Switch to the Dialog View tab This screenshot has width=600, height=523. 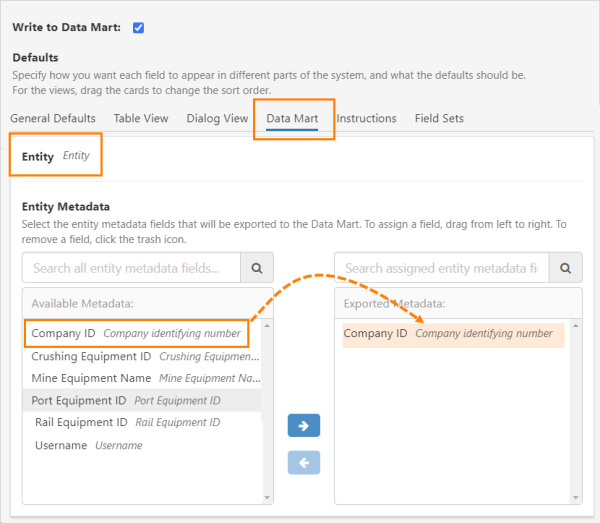217,118
